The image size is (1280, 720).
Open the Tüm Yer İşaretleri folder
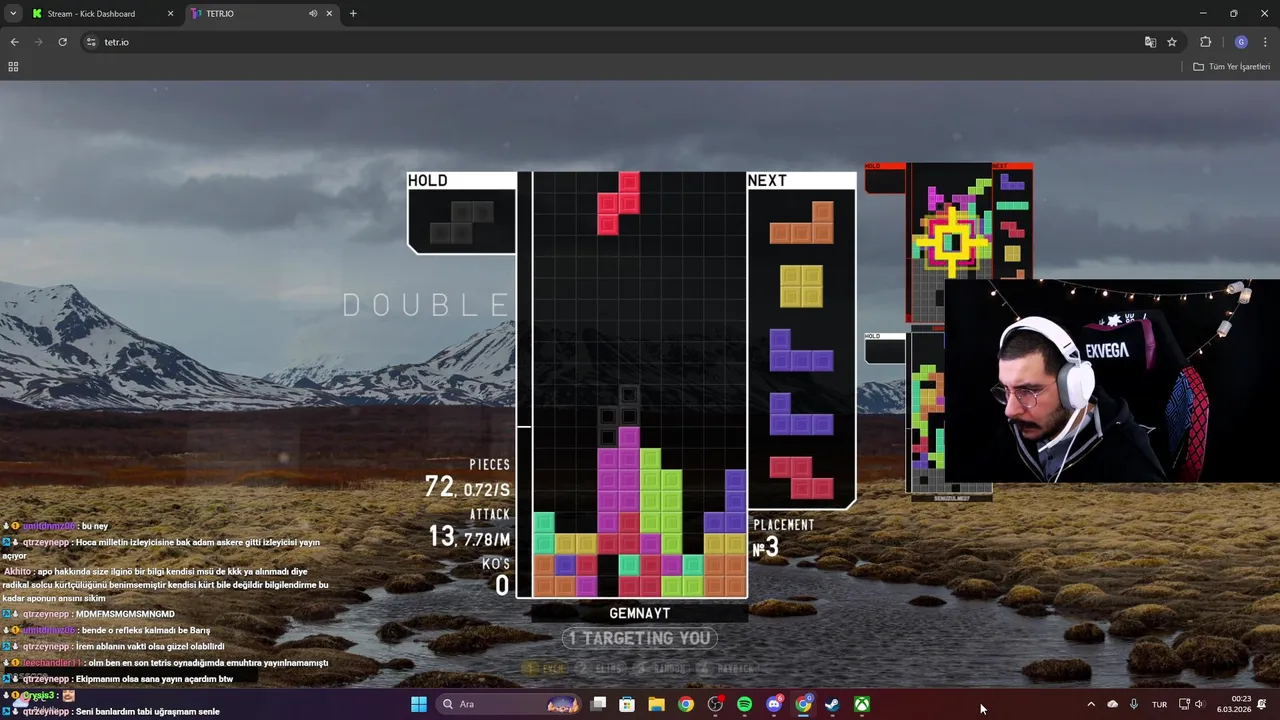(x=1232, y=67)
